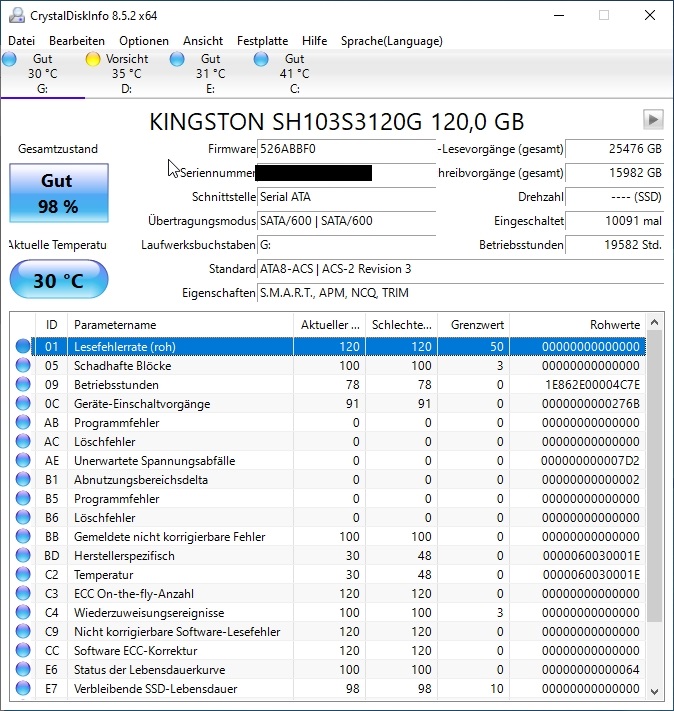The width and height of the screenshot is (674, 711).
Task: Select the Temperatur attribute row
Action: [x=328, y=575]
